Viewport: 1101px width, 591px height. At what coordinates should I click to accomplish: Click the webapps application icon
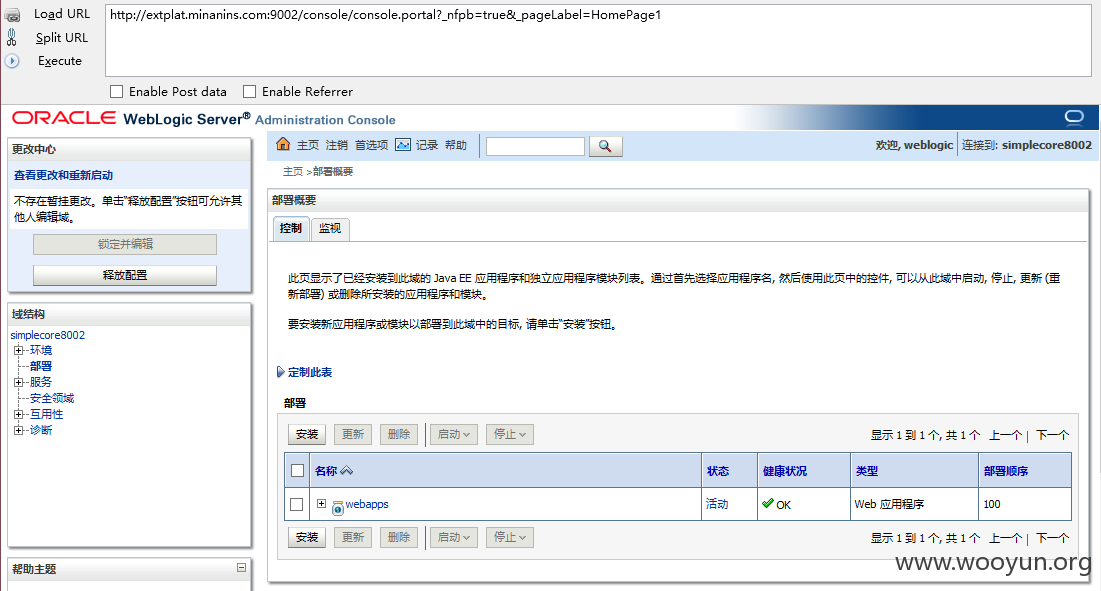[338, 507]
